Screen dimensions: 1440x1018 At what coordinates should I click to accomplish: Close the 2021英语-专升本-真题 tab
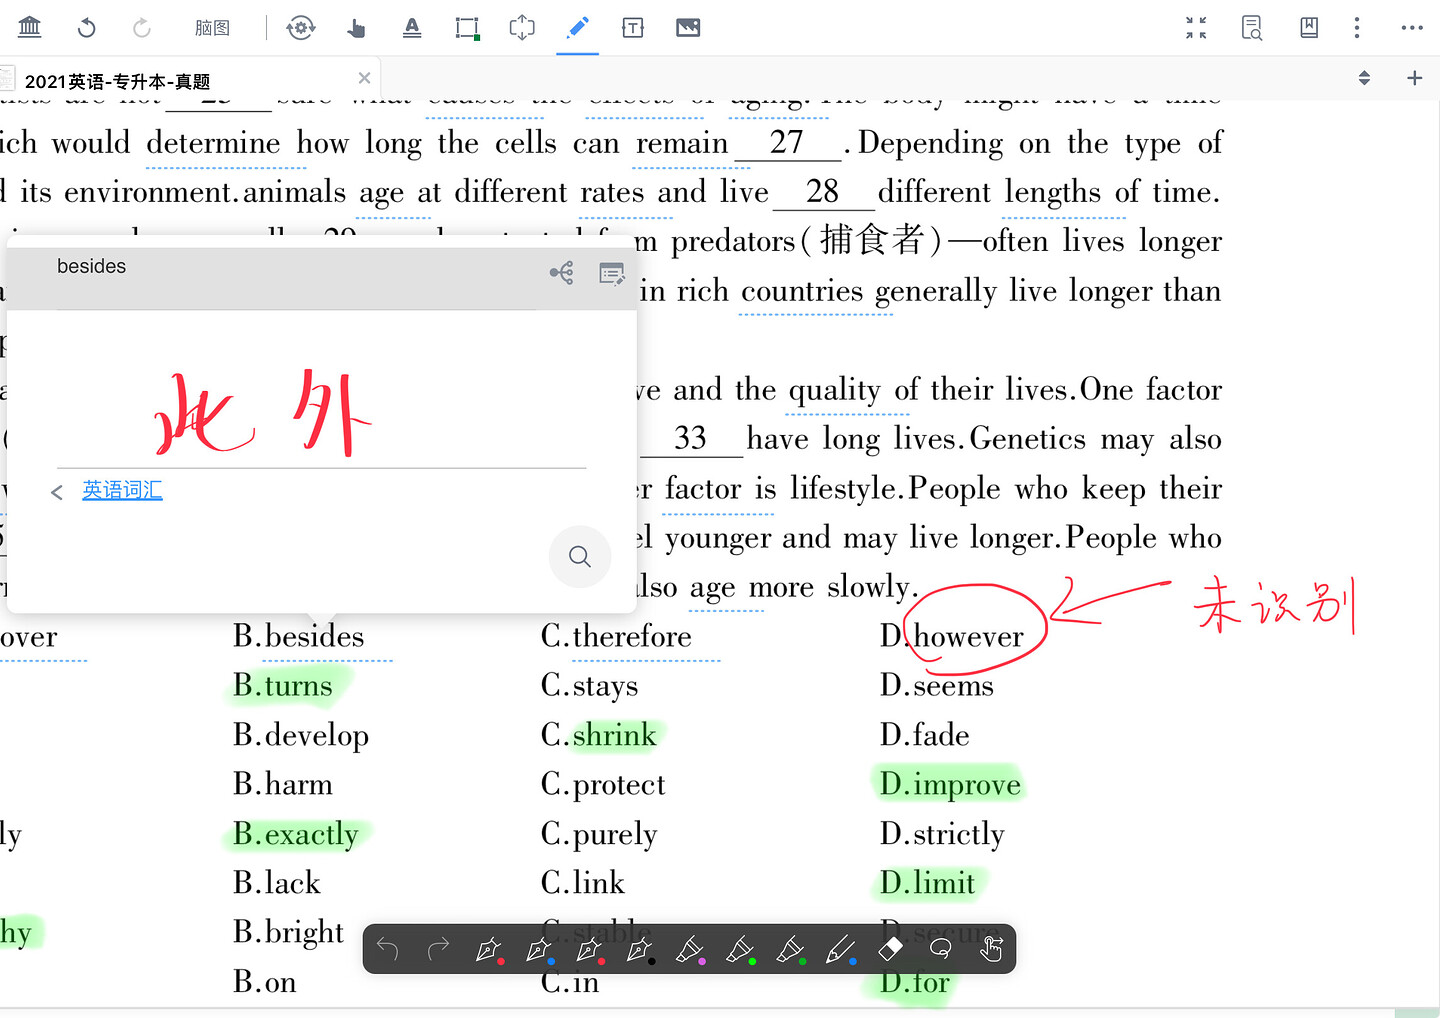tap(364, 78)
